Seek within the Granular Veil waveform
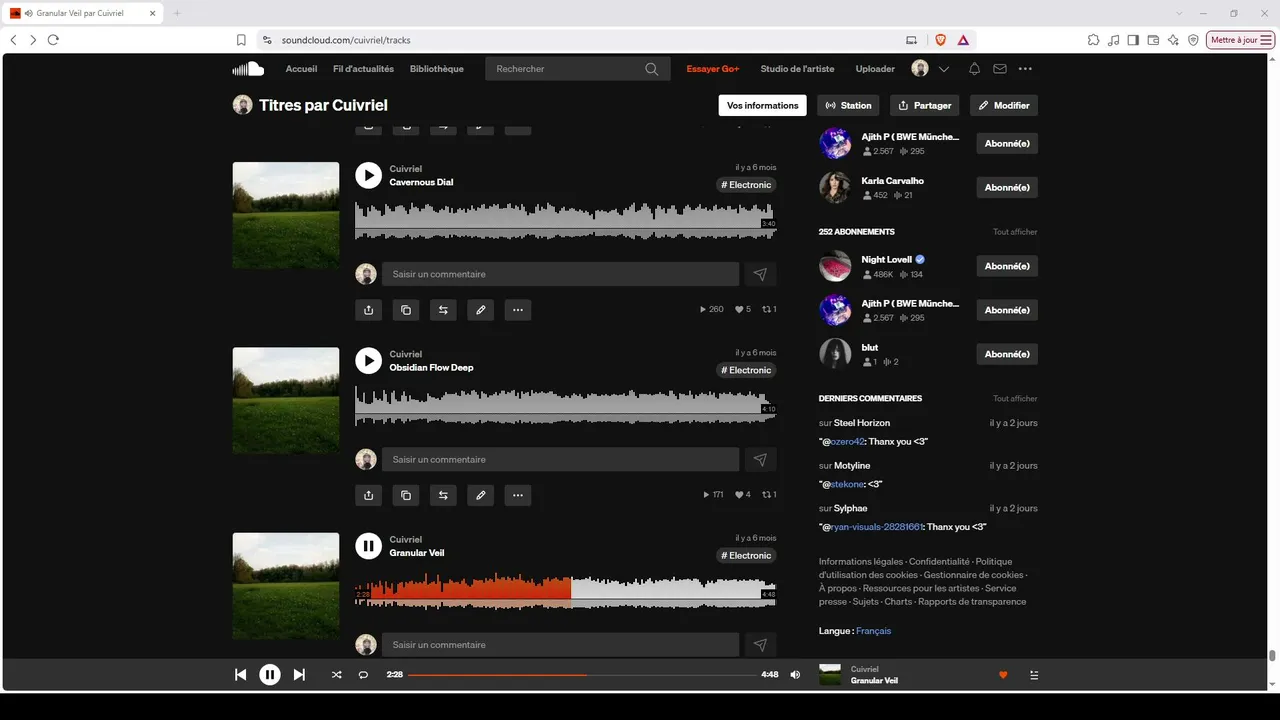This screenshot has height=720, width=1280. [x=565, y=591]
